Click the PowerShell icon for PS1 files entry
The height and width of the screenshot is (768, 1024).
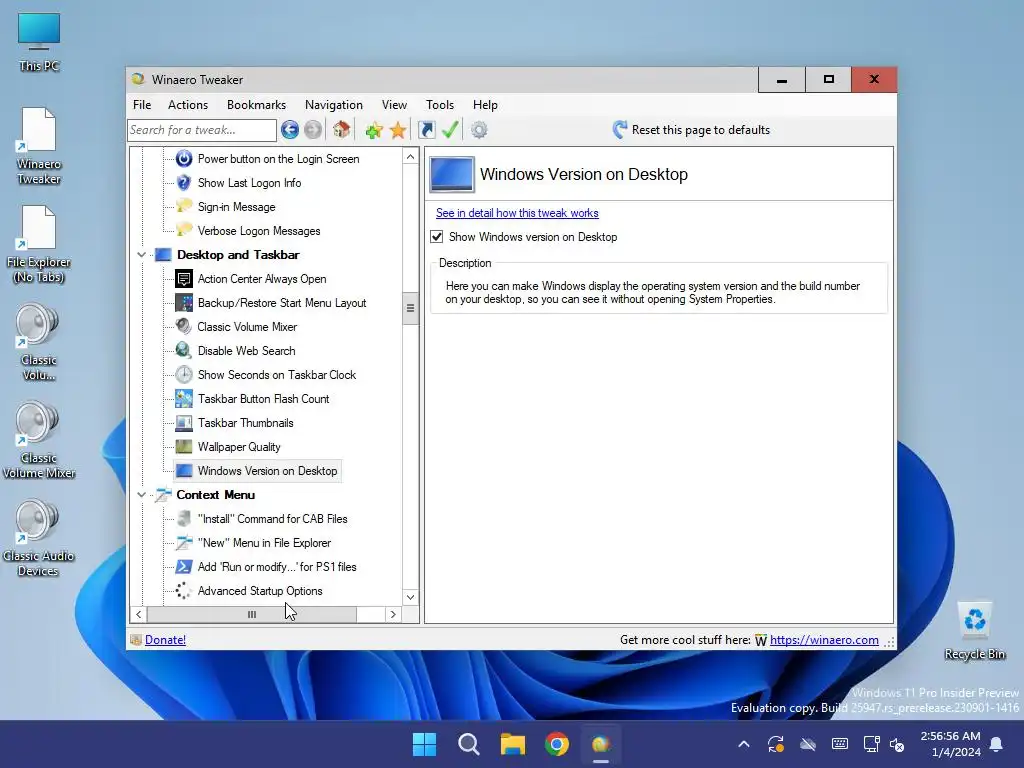pyautogui.click(x=184, y=567)
